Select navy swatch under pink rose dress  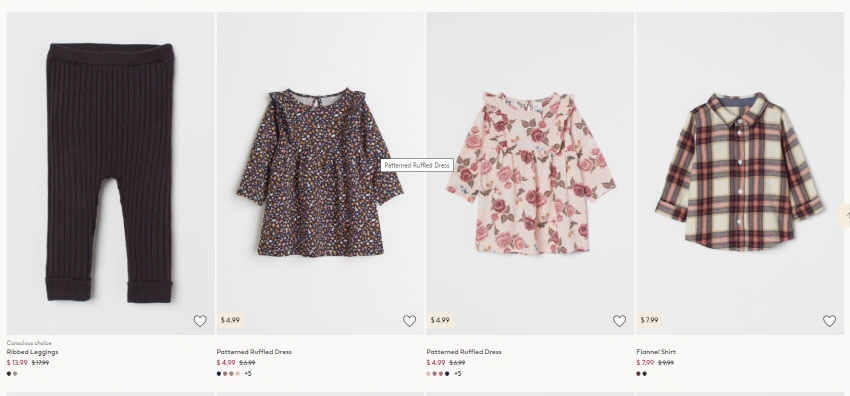point(447,374)
